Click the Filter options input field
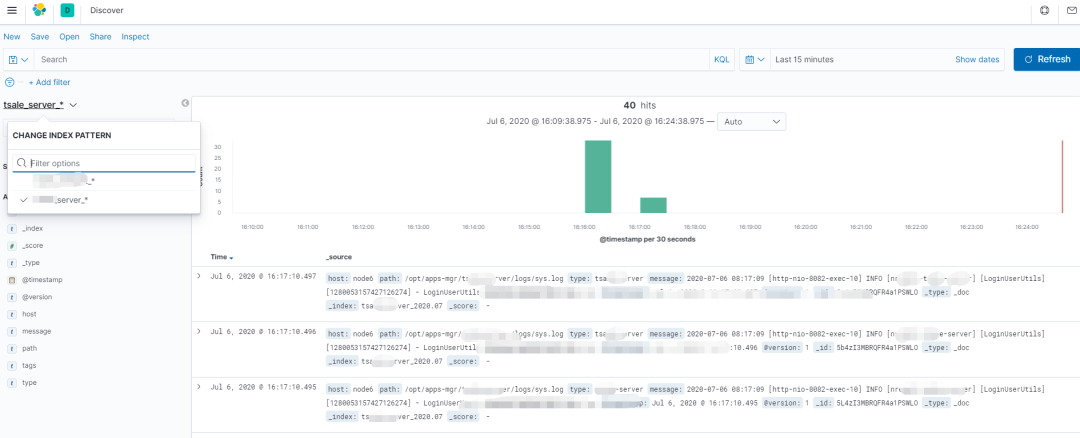 click(104, 163)
